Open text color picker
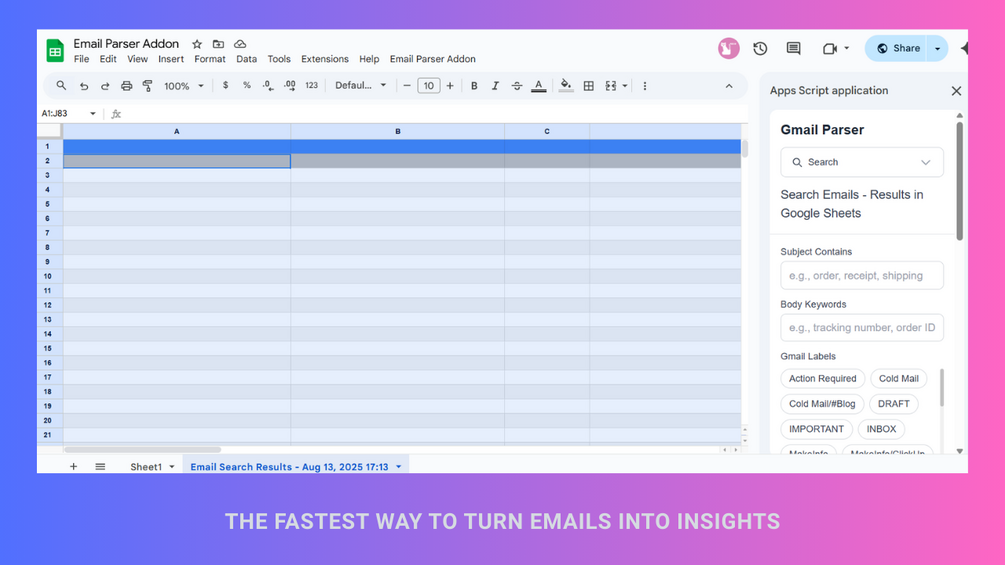 [x=539, y=86]
